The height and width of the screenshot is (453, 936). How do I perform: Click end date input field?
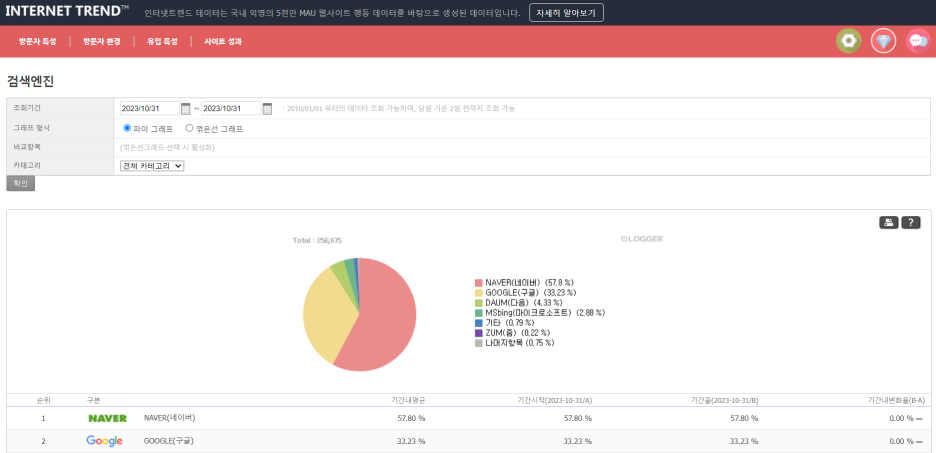(x=232, y=109)
